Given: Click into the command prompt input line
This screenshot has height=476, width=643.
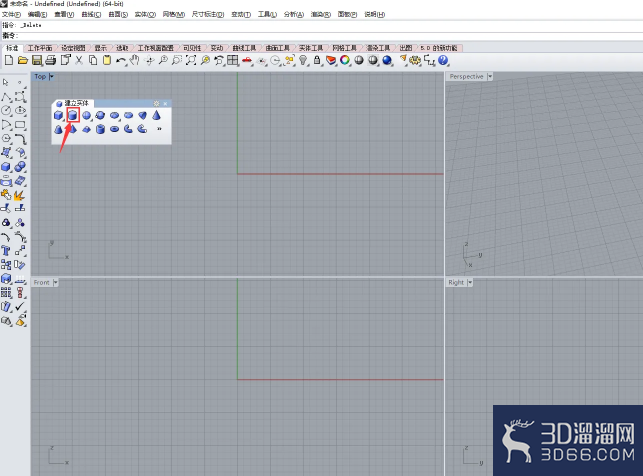Looking at the screenshot, I should [328, 36].
